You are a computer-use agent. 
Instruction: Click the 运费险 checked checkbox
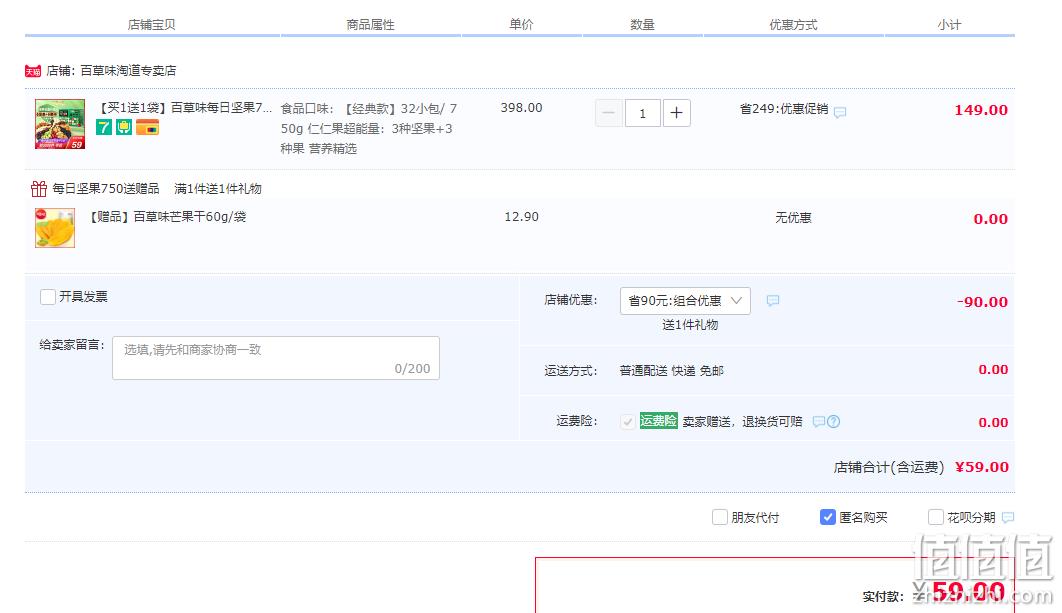pyautogui.click(x=627, y=421)
